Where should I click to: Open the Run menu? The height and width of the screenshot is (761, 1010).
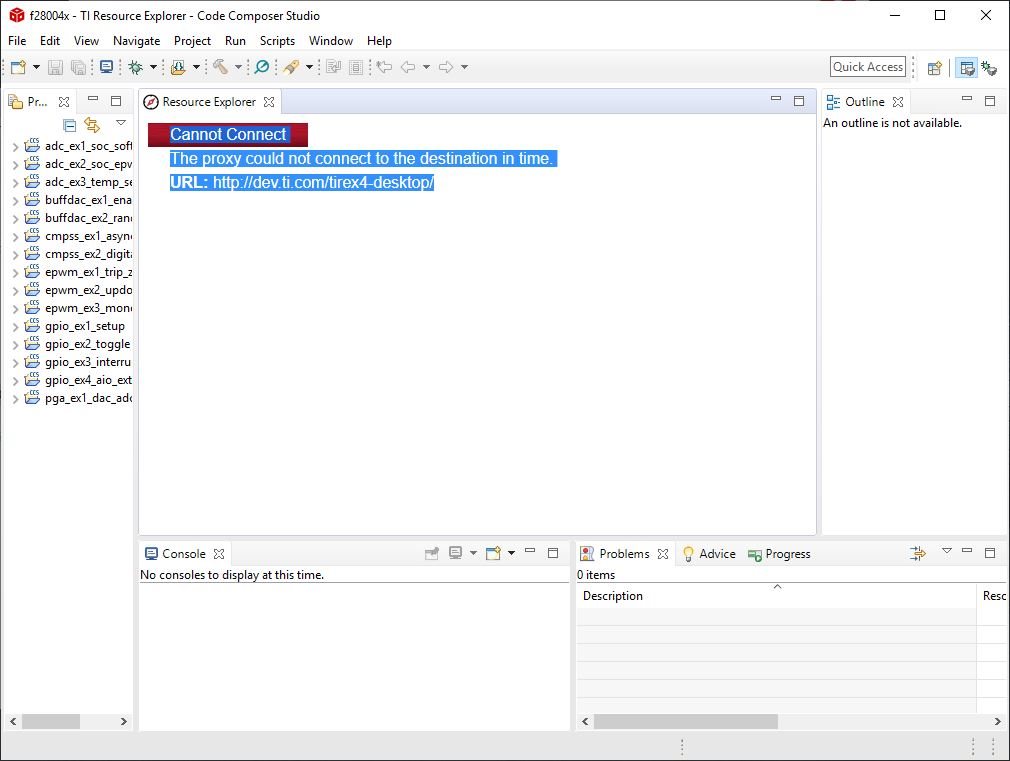235,41
